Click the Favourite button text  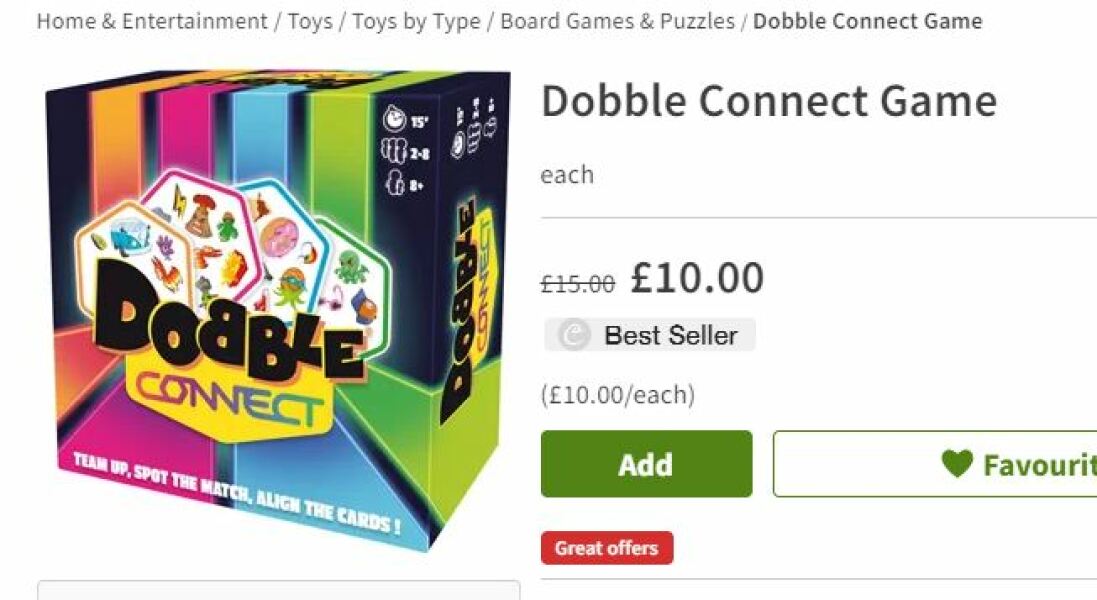coord(1040,464)
